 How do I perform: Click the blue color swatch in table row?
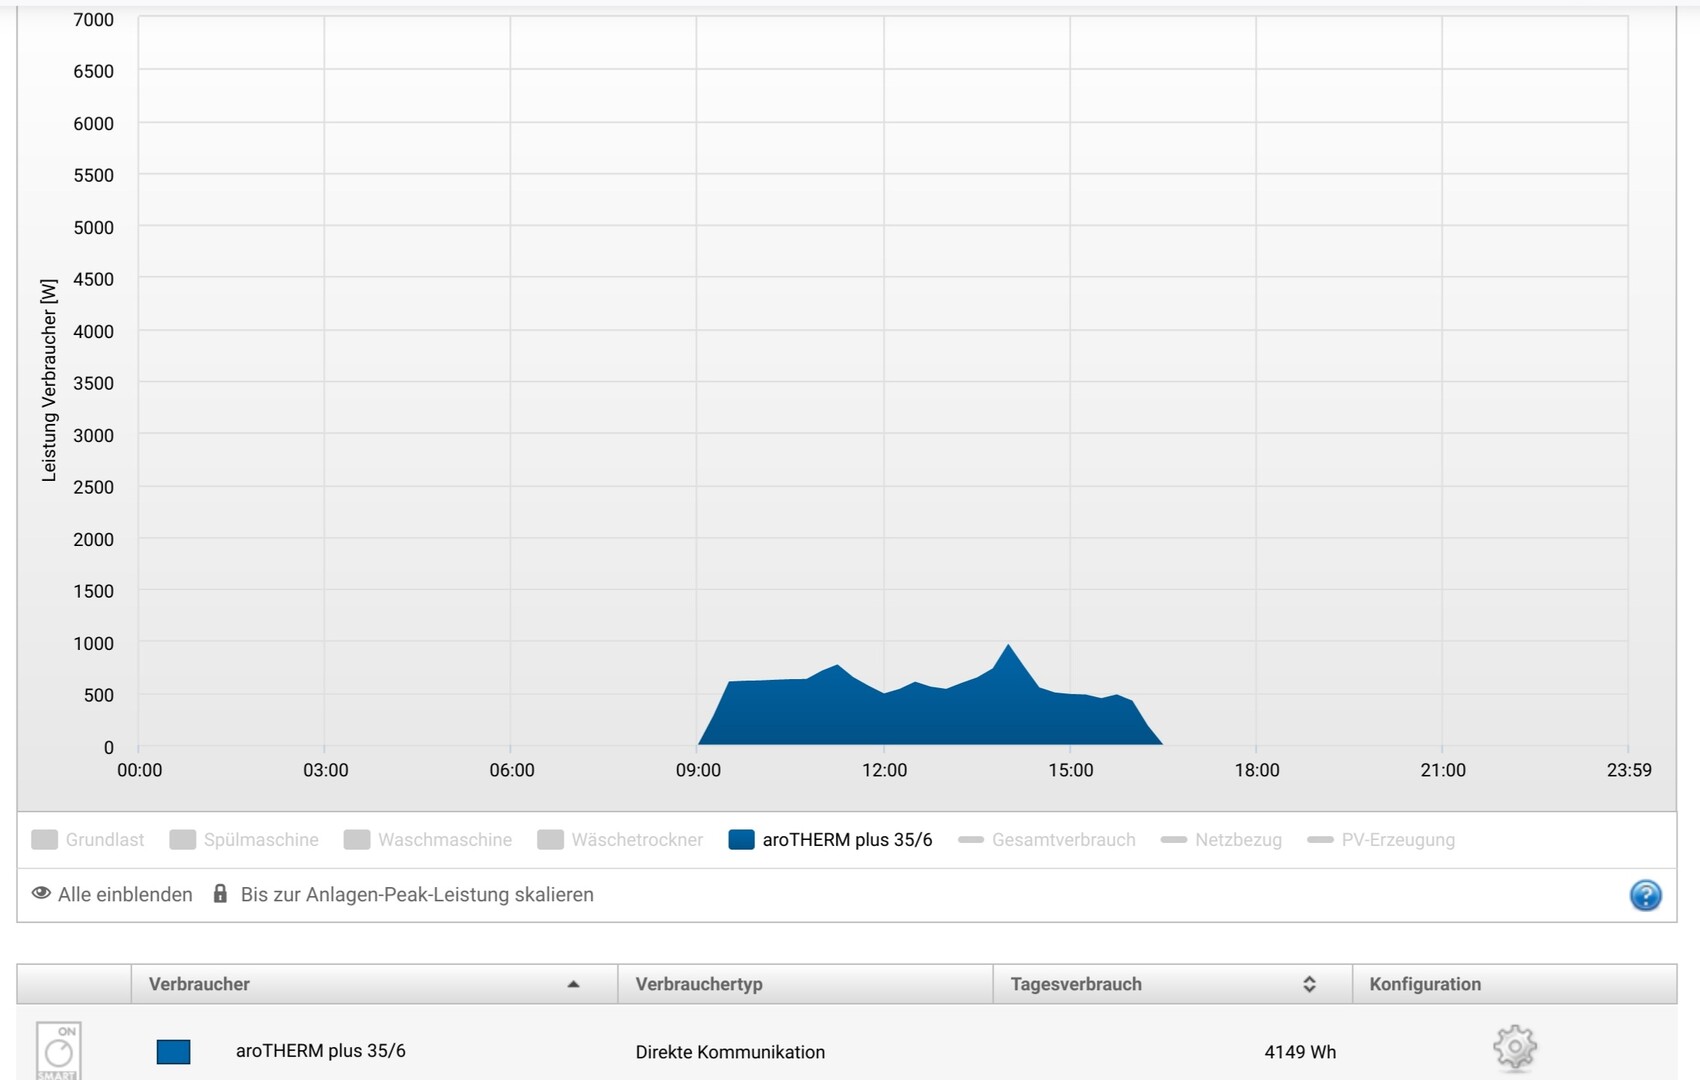click(x=173, y=1051)
